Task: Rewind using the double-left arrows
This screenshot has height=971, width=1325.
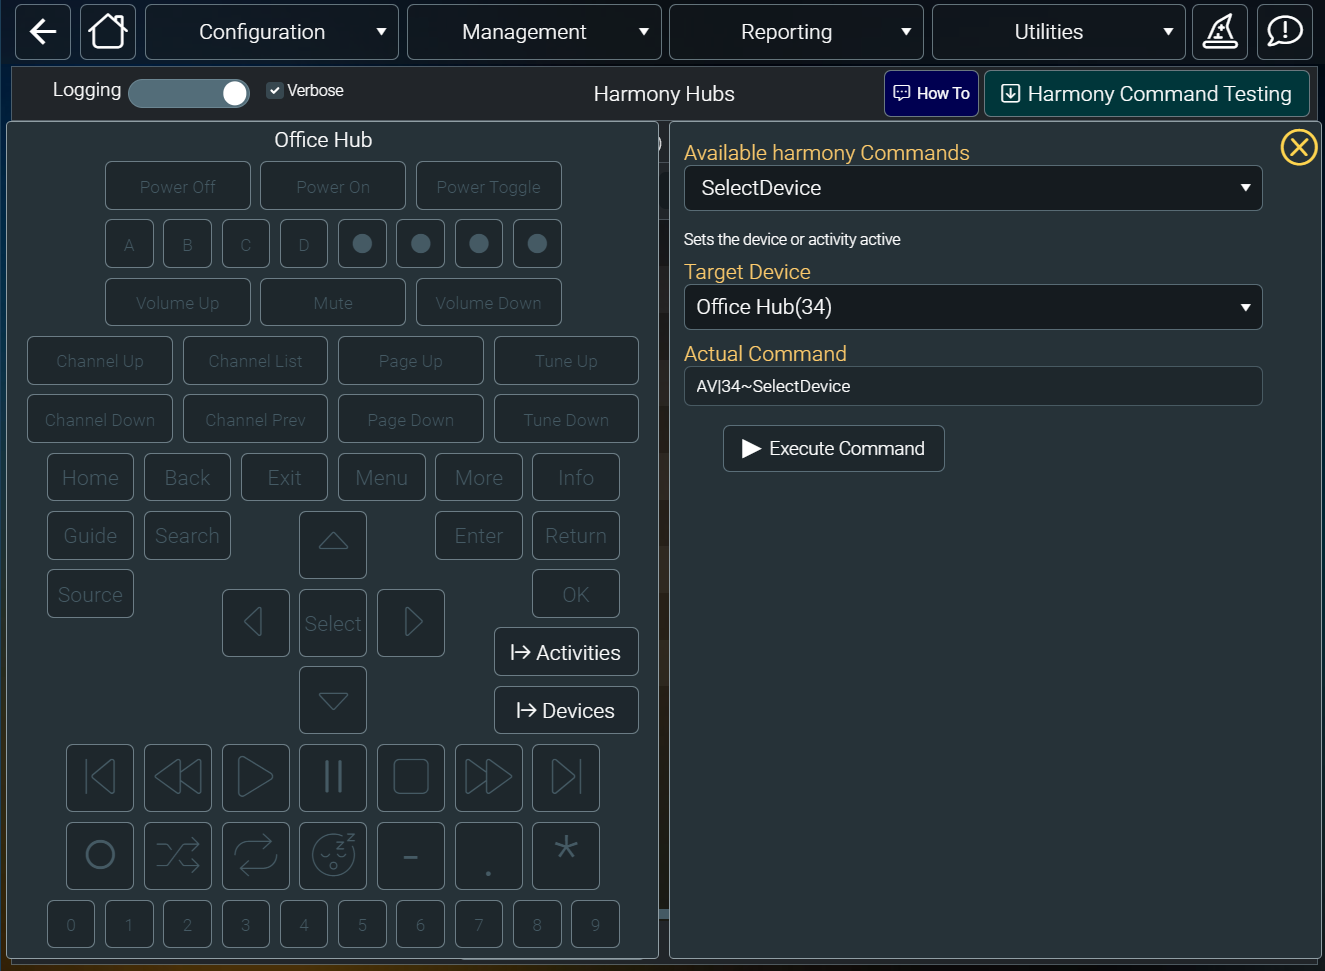Action: (x=178, y=777)
